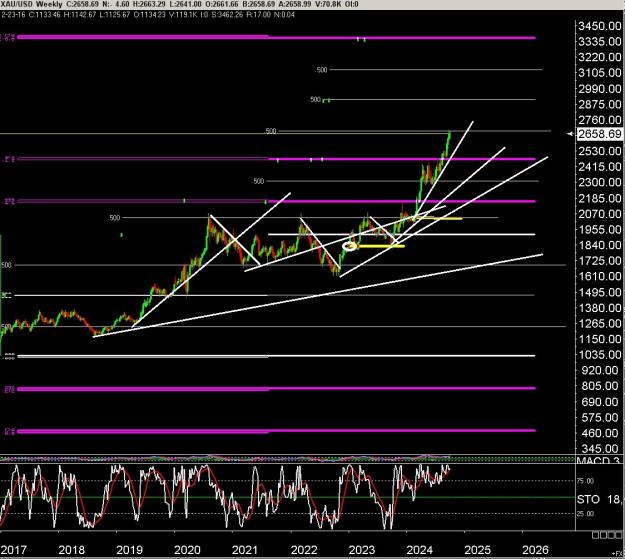
Task: Click the highlighted current price label 2658.69
Action: pyautogui.click(x=599, y=134)
